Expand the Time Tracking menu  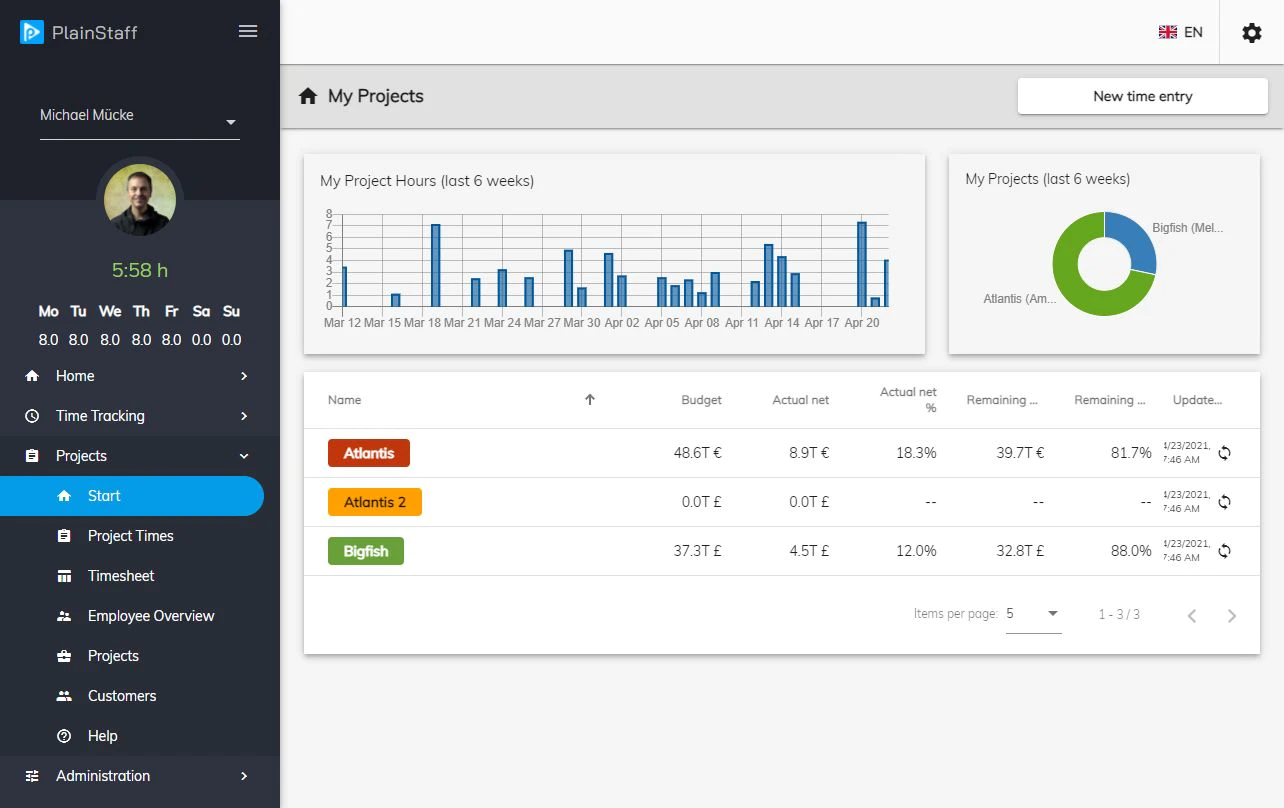click(x=140, y=416)
